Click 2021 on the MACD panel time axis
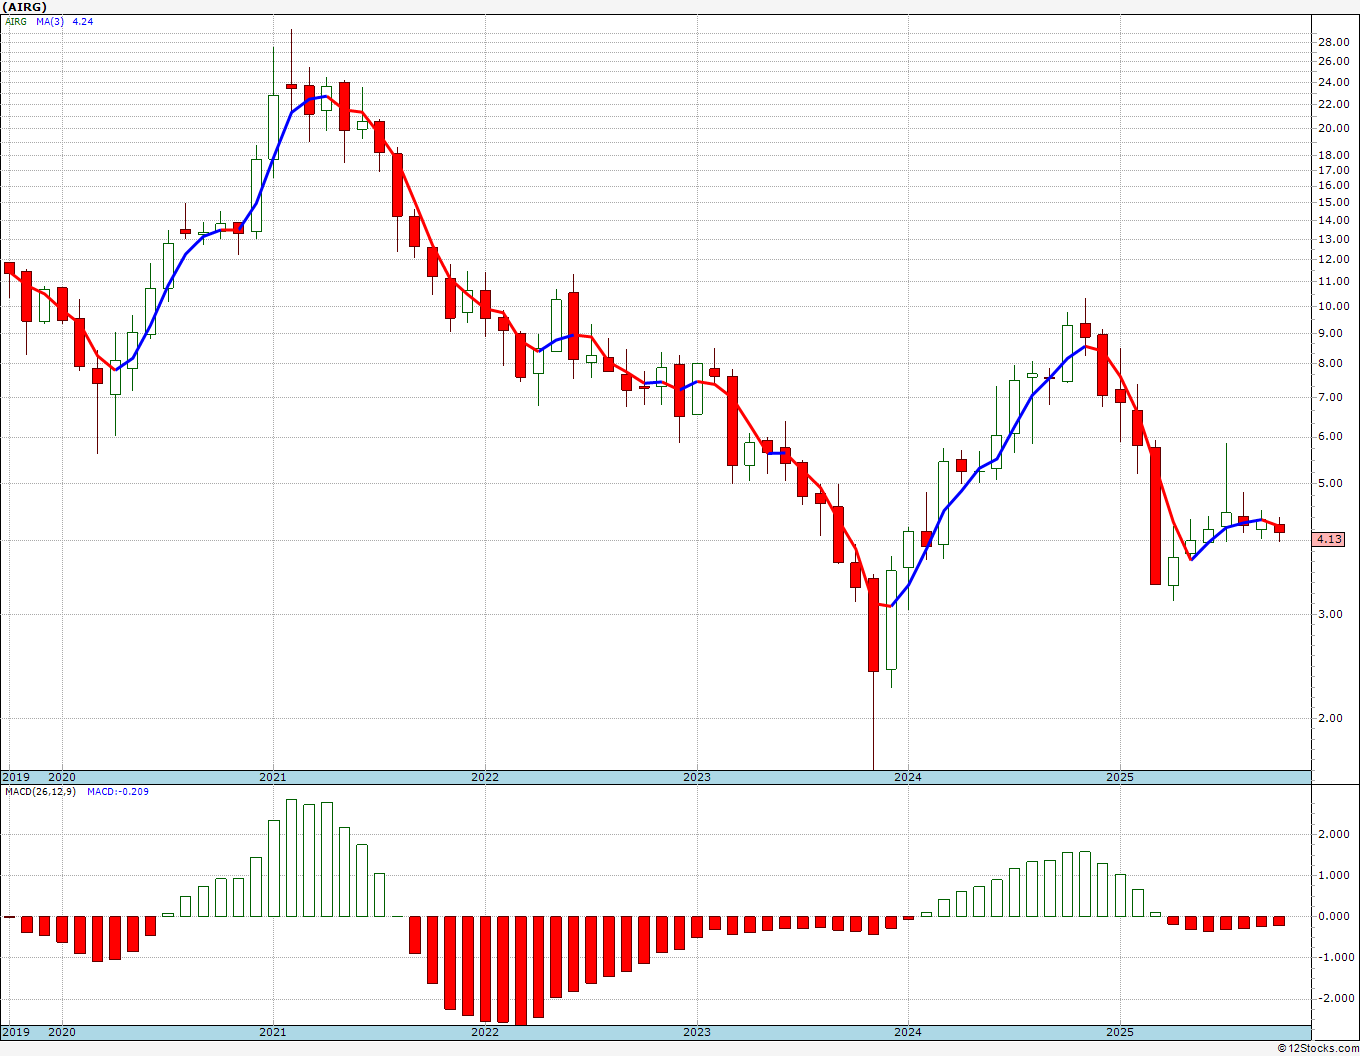Viewport: 1360px width, 1056px height. click(x=273, y=1032)
